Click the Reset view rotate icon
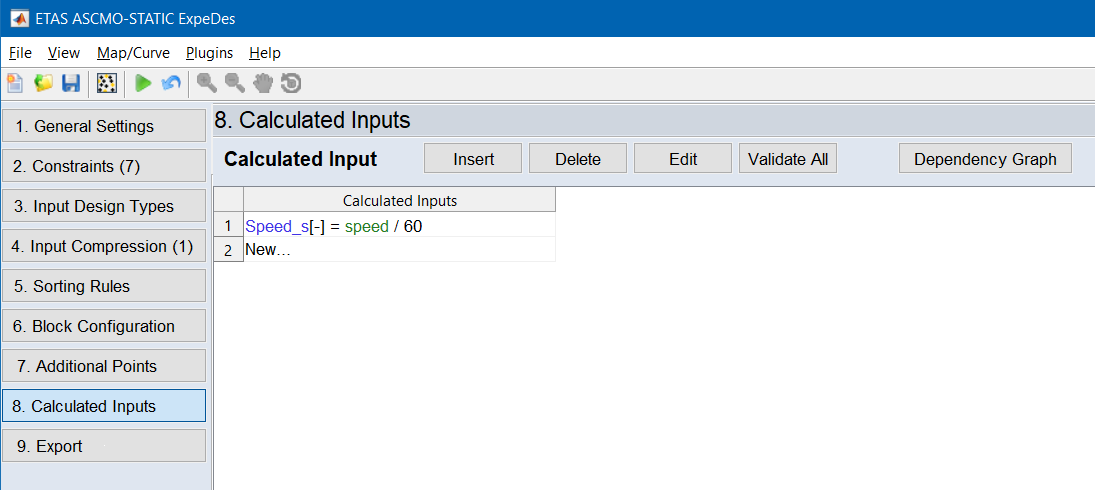The width and height of the screenshot is (1095, 490). (x=291, y=84)
